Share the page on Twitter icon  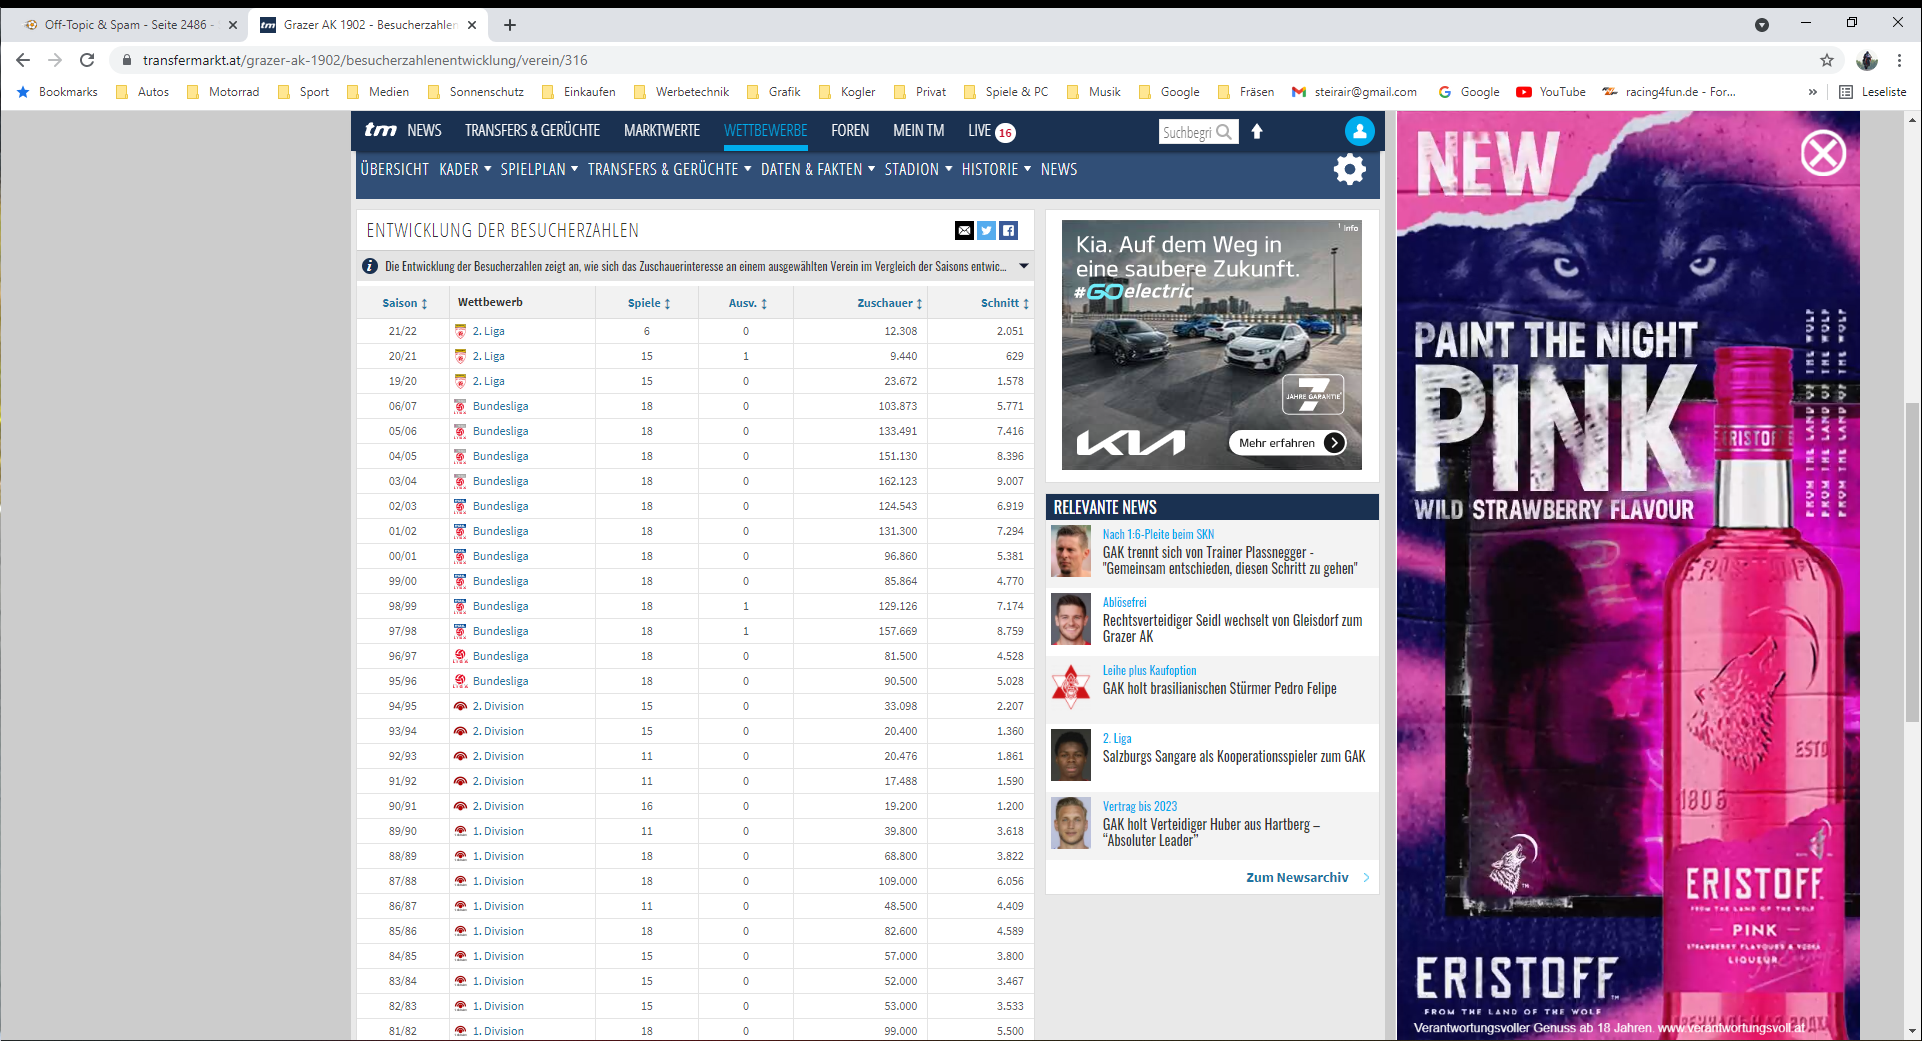986,231
